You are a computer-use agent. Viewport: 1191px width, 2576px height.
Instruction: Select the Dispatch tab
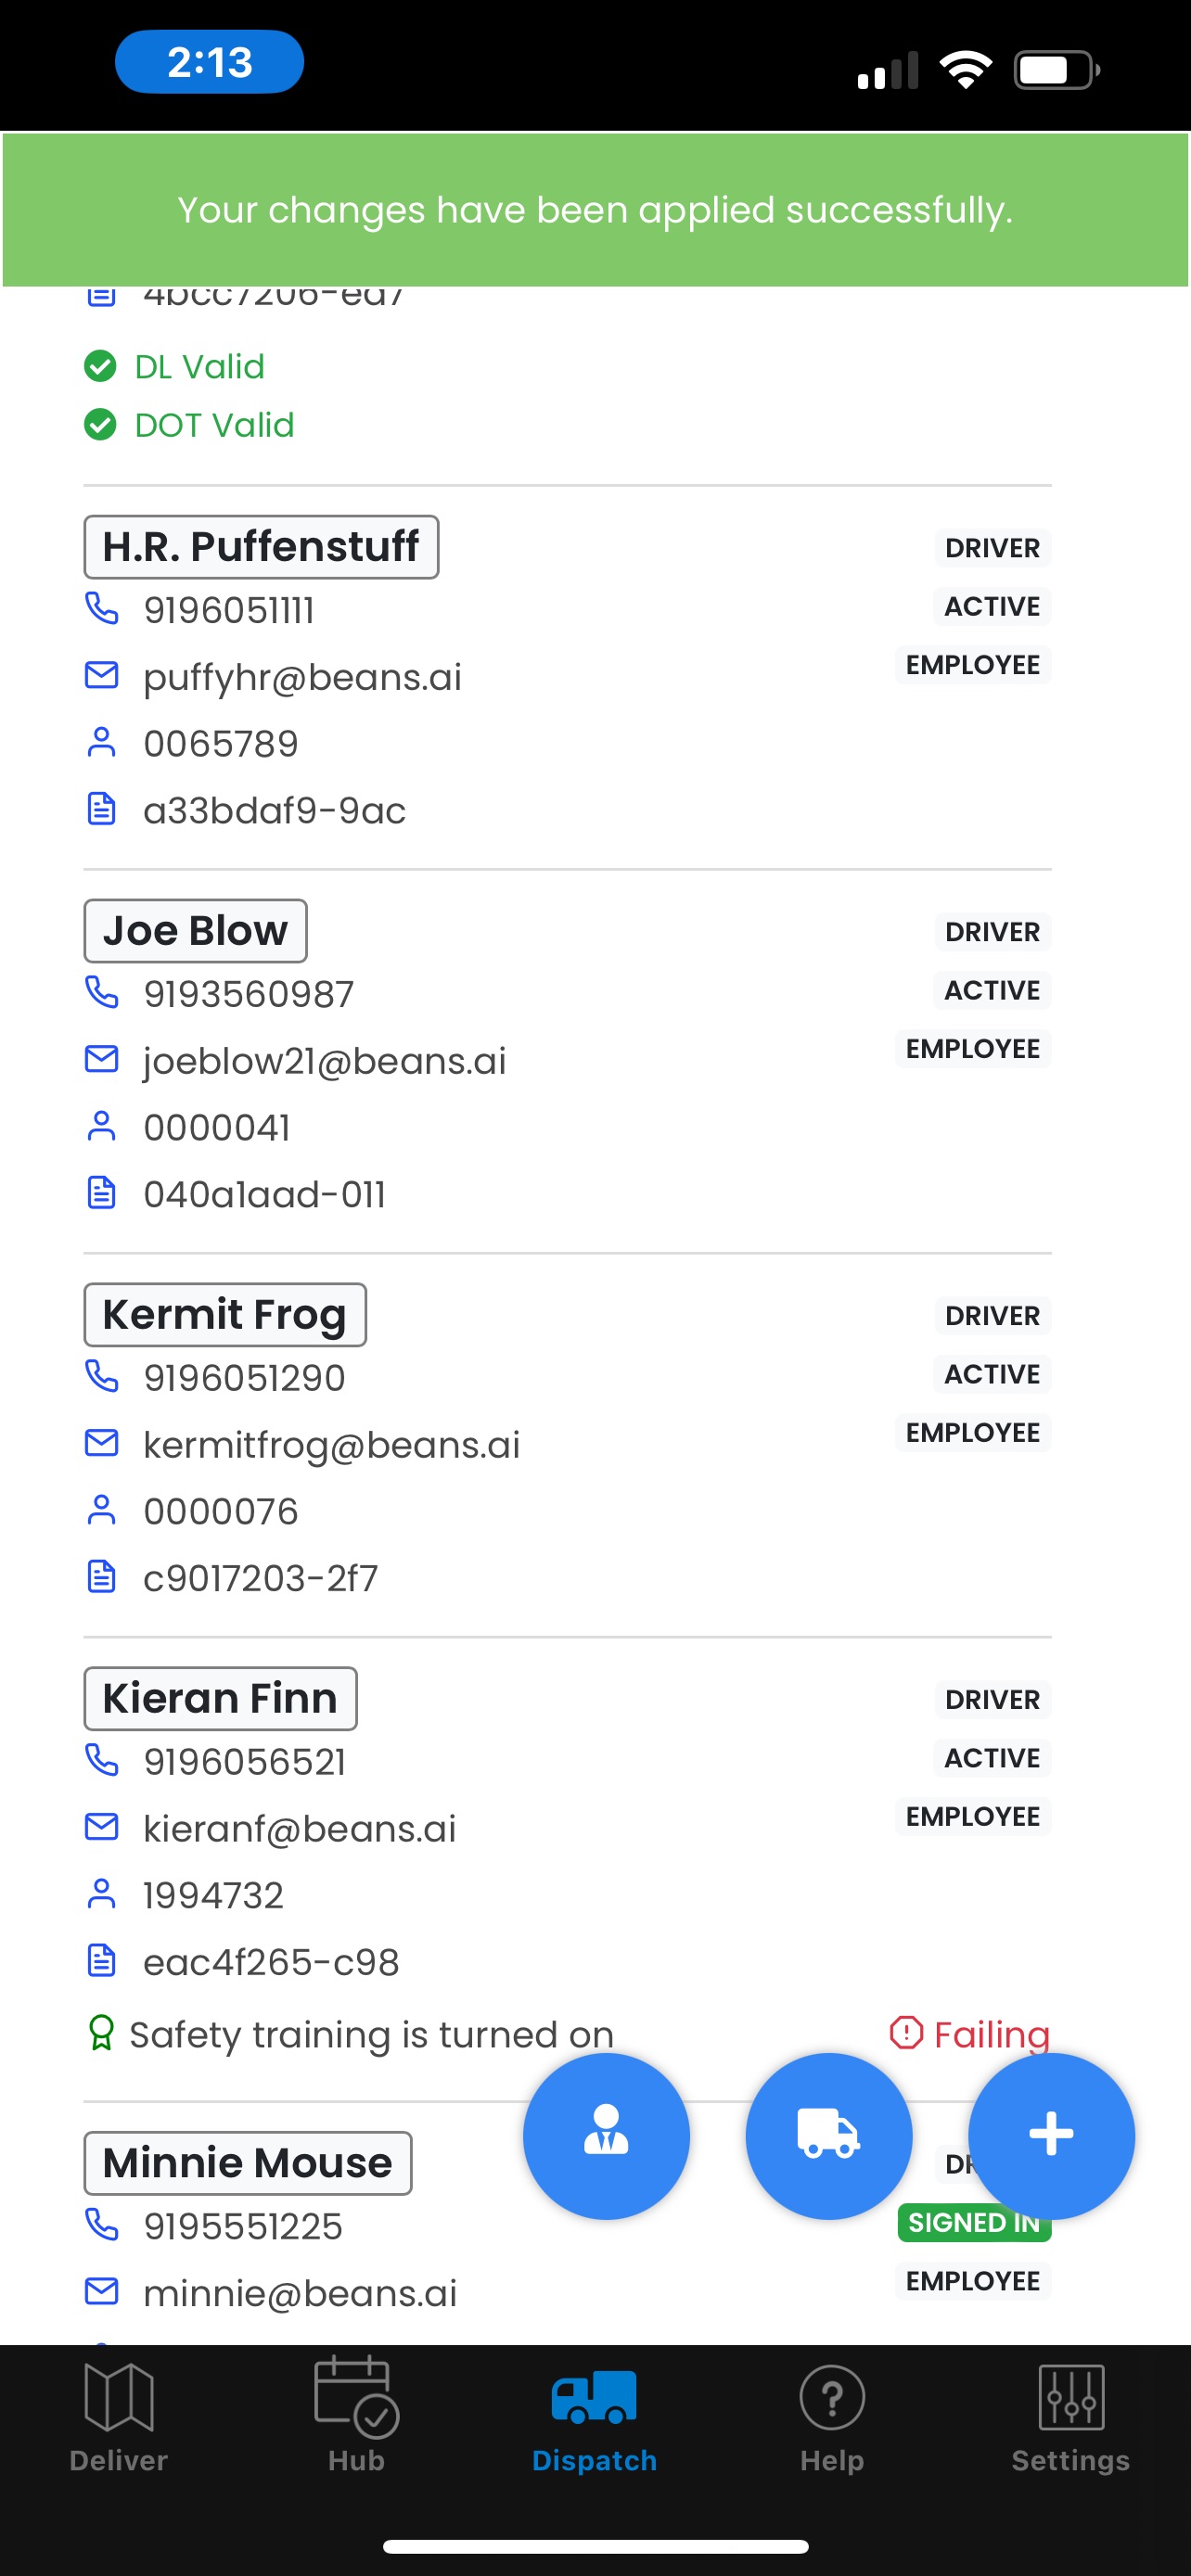pos(594,2417)
